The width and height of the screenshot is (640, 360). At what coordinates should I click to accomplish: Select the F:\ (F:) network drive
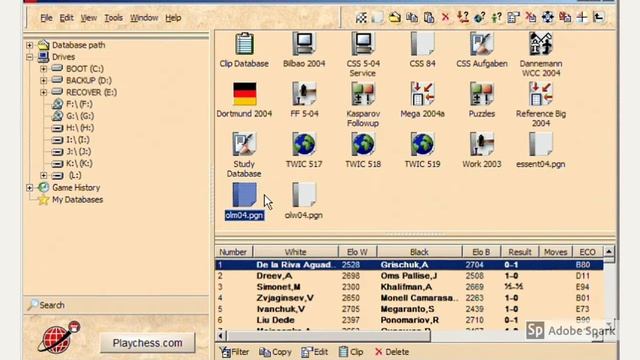pos(79,104)
